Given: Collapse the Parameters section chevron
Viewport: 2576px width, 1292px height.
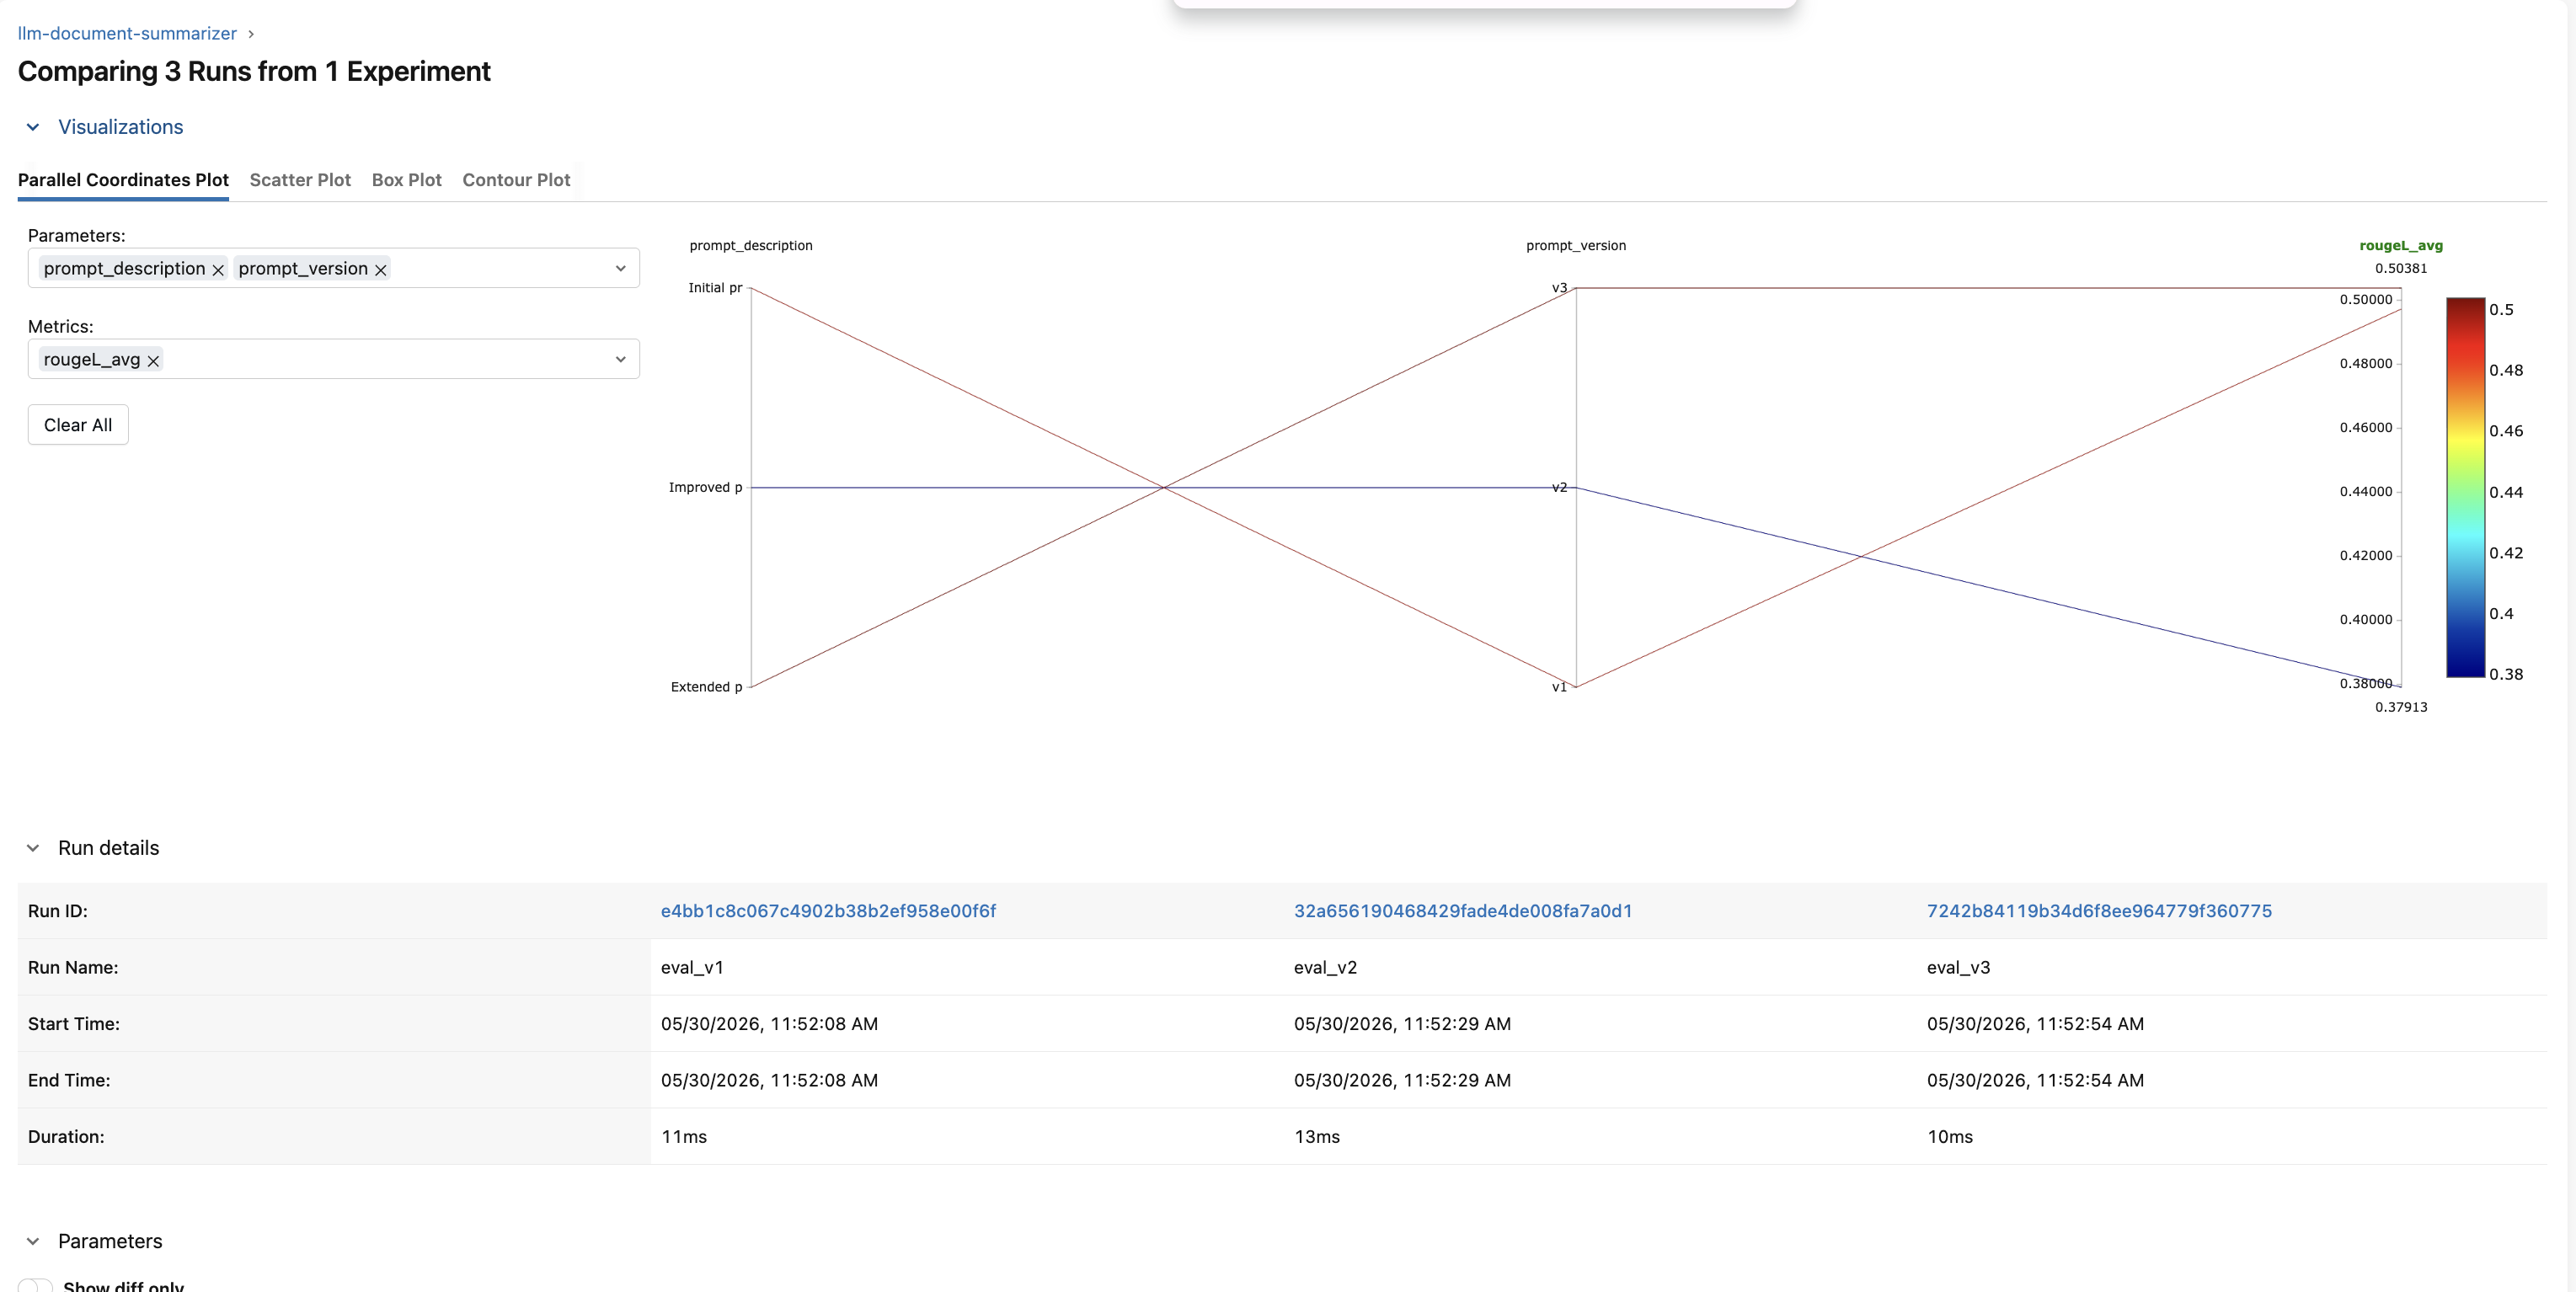Looking at the screenshot, I should [x=33, y=1241].
